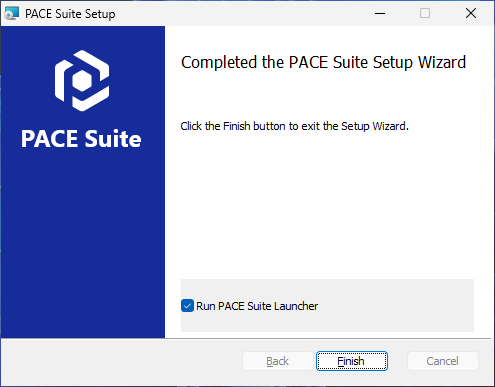Viewport: 495px width, 387px height.
Task: Uncheck the Run PACE Suite Launcher checkbox
Action: [187, 306]
